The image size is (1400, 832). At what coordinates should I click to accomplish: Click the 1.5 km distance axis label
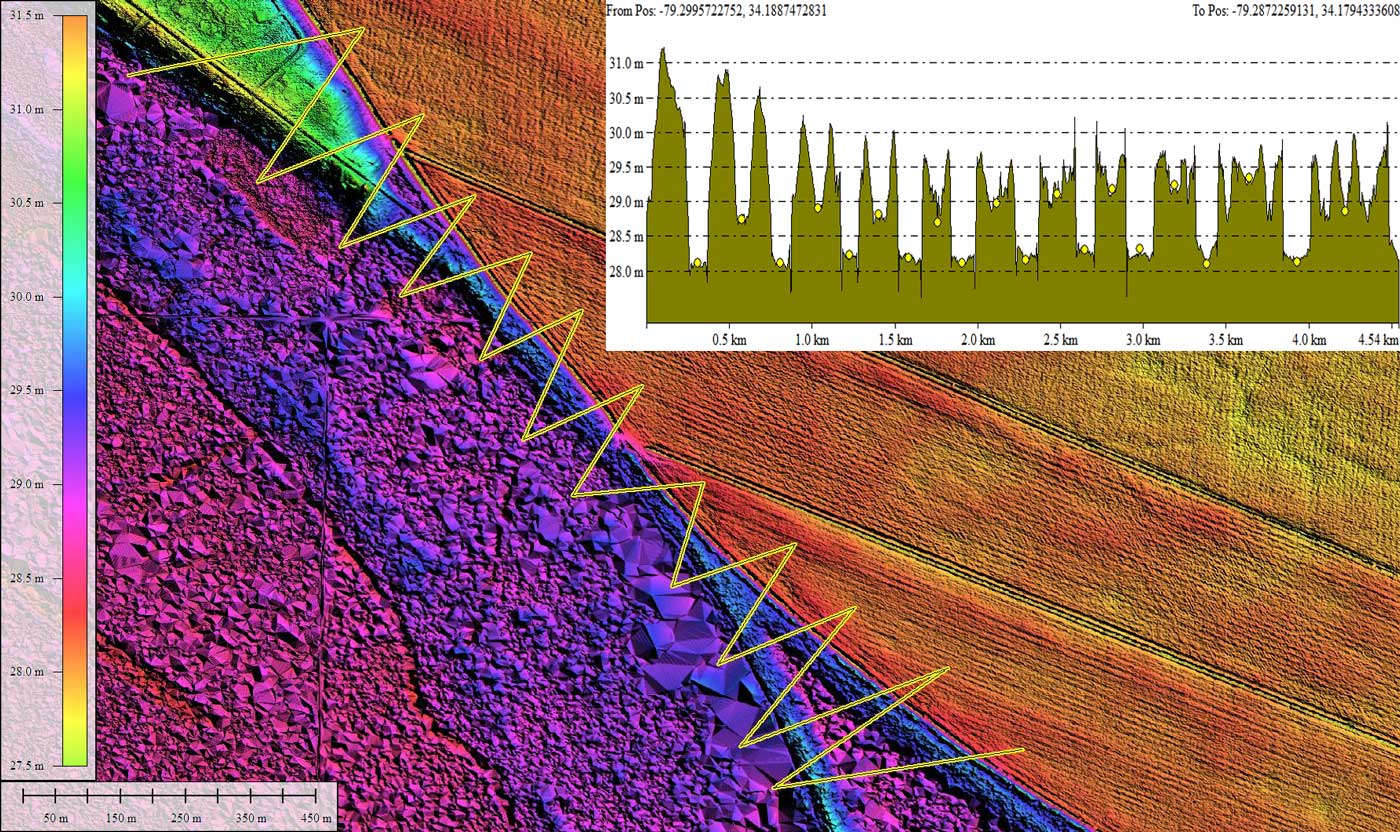(894, 340)
